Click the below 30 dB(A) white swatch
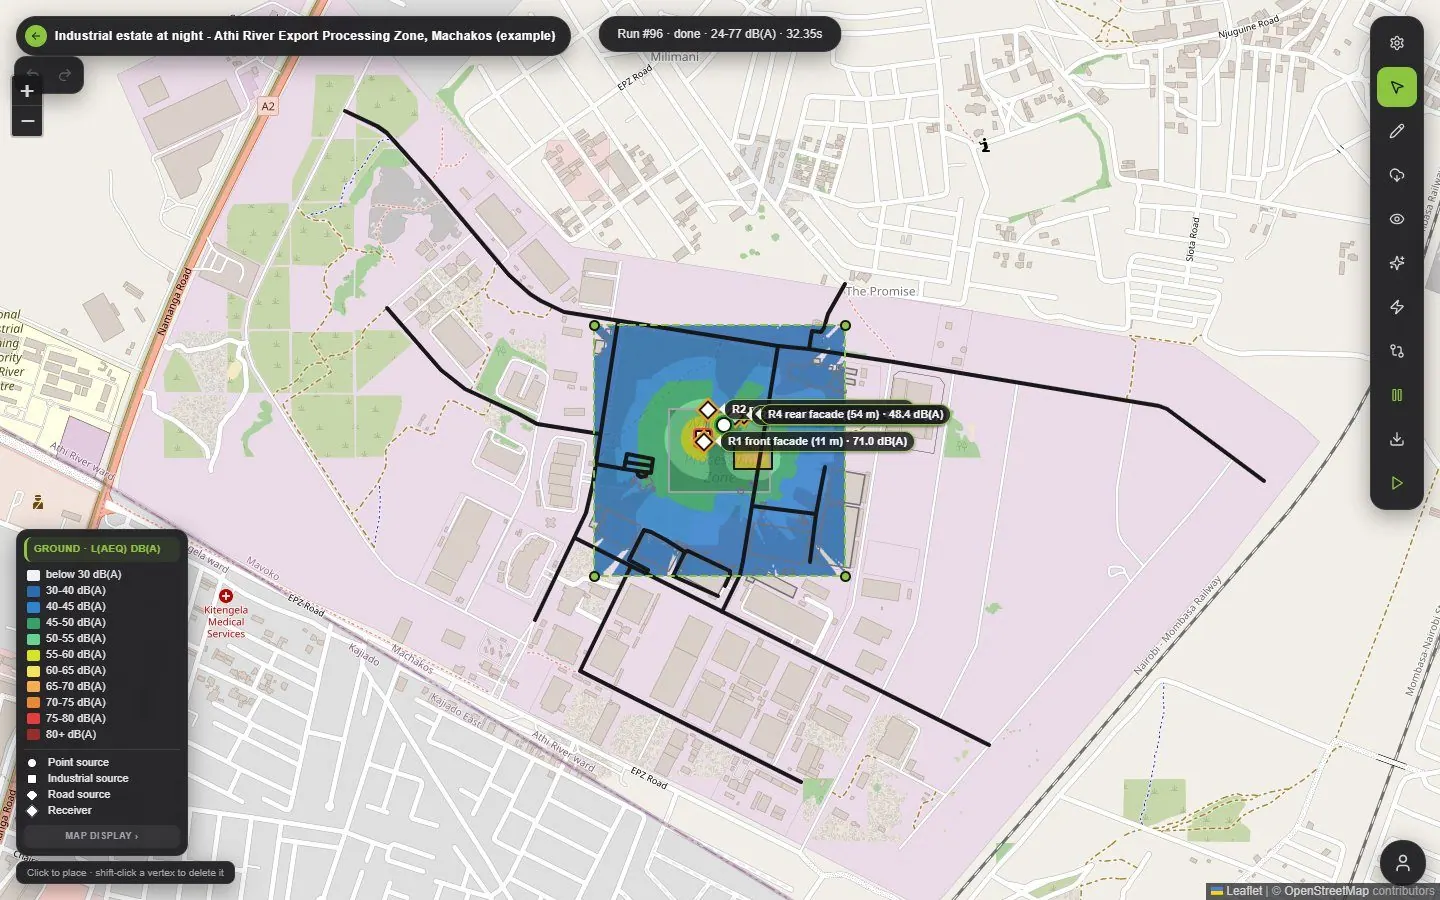 click(33, 575)
